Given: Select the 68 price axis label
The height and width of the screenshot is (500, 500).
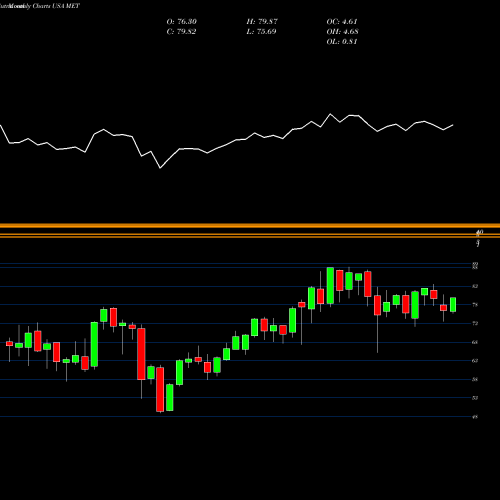Looking at the screenshot, I should pyautogui.click(x=475, y=342).
